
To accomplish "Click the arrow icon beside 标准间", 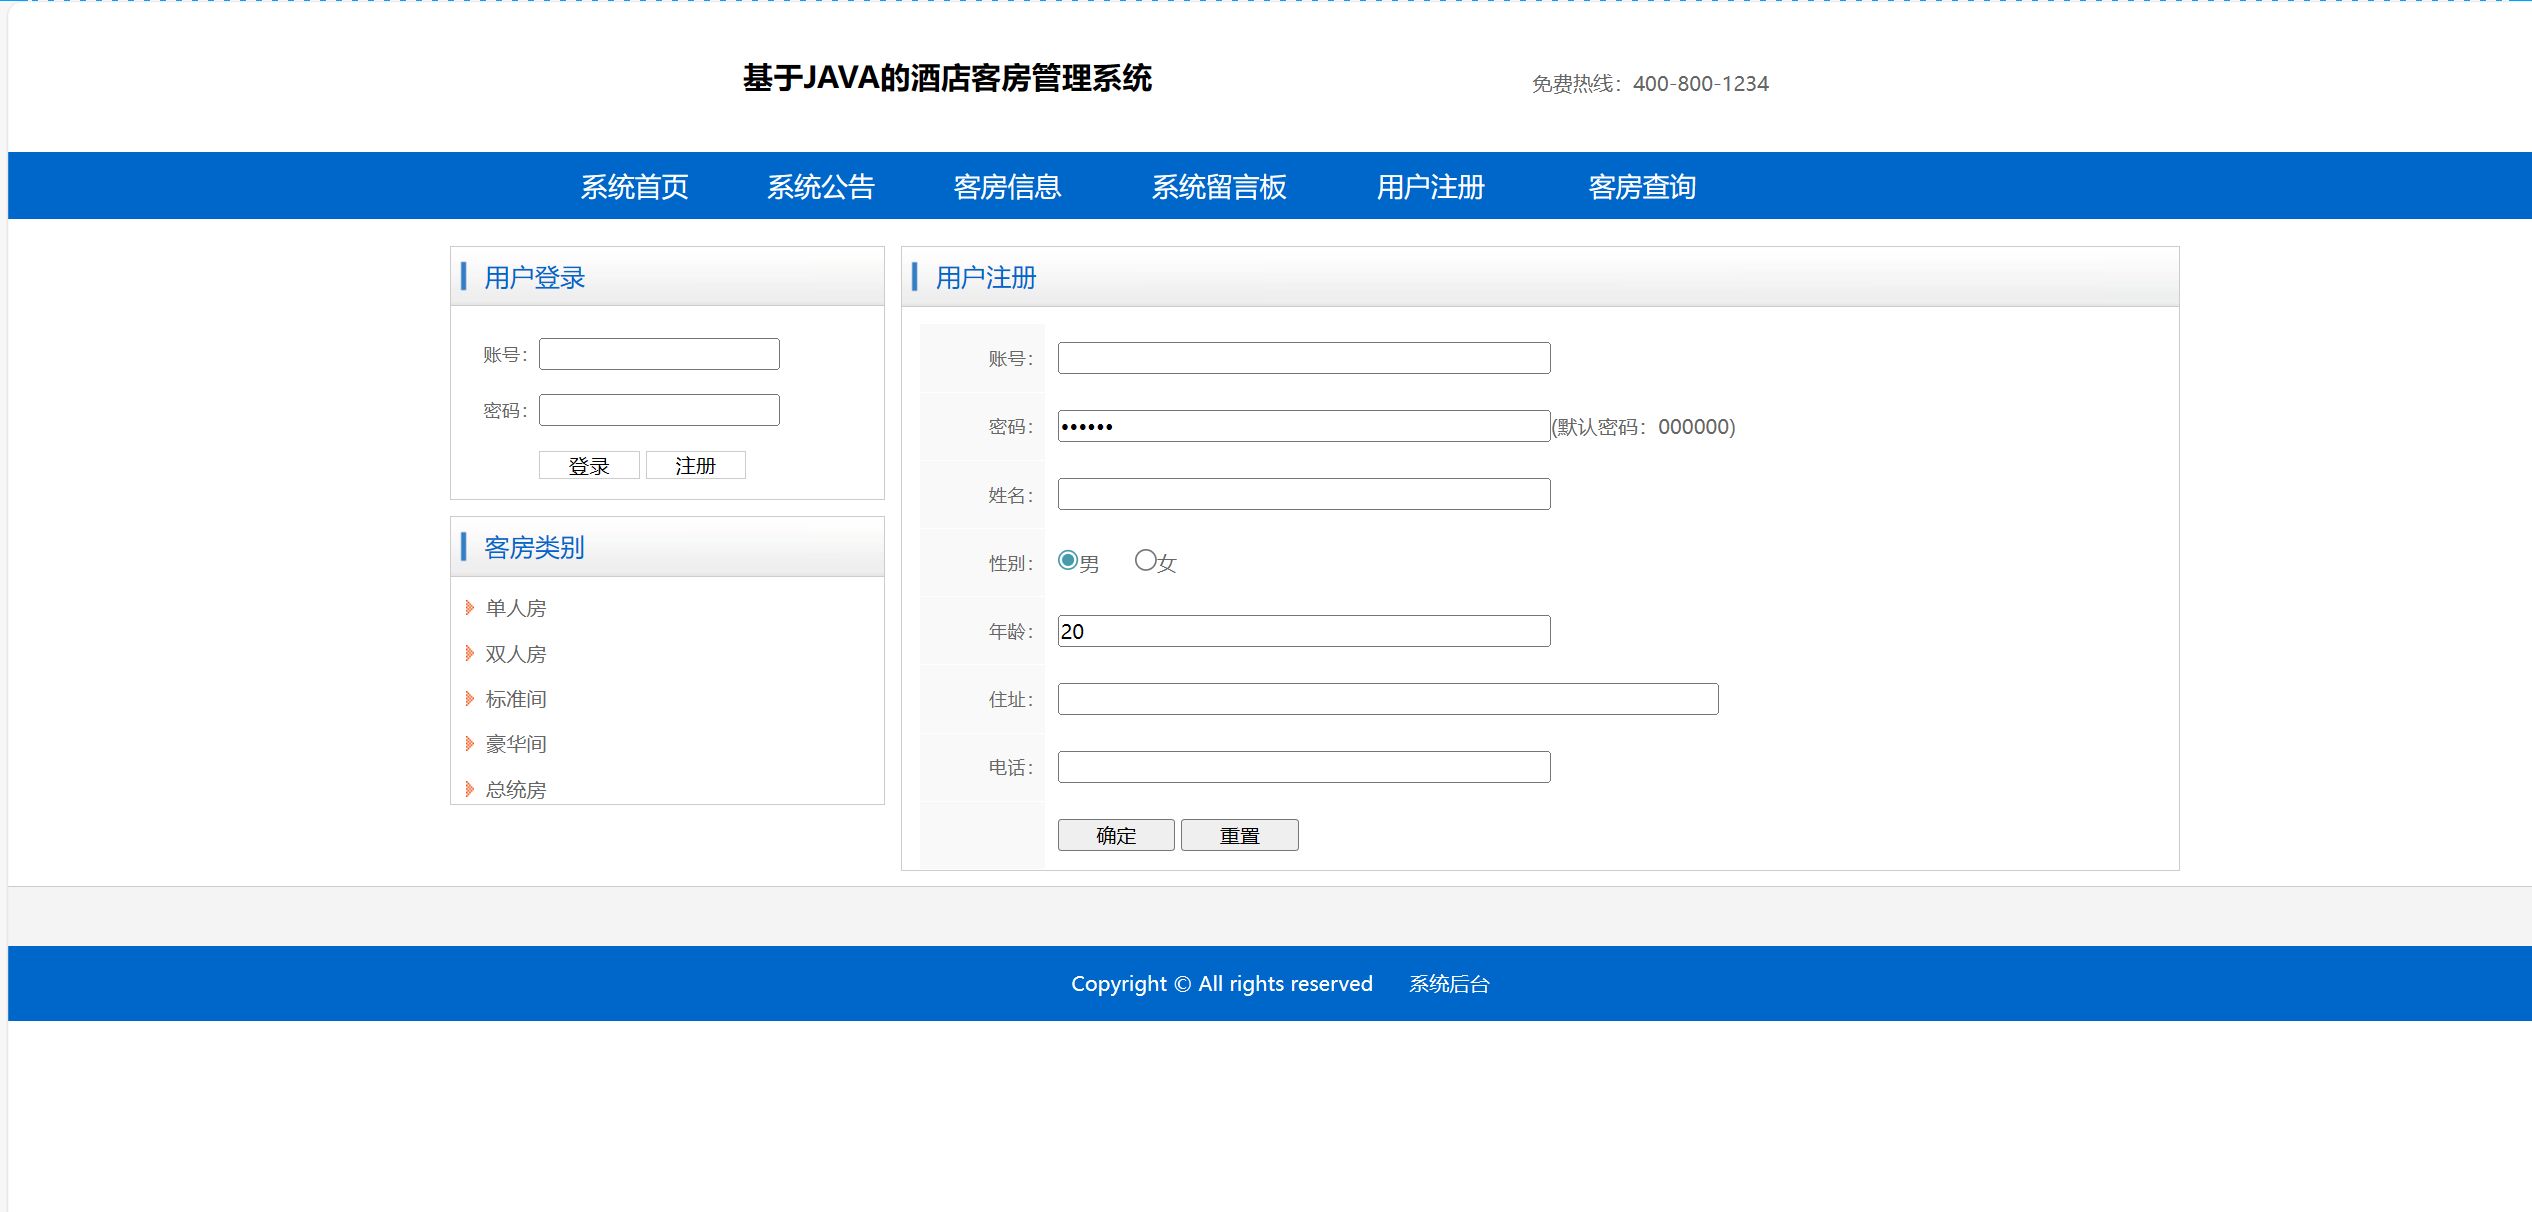I will [469, 698].
